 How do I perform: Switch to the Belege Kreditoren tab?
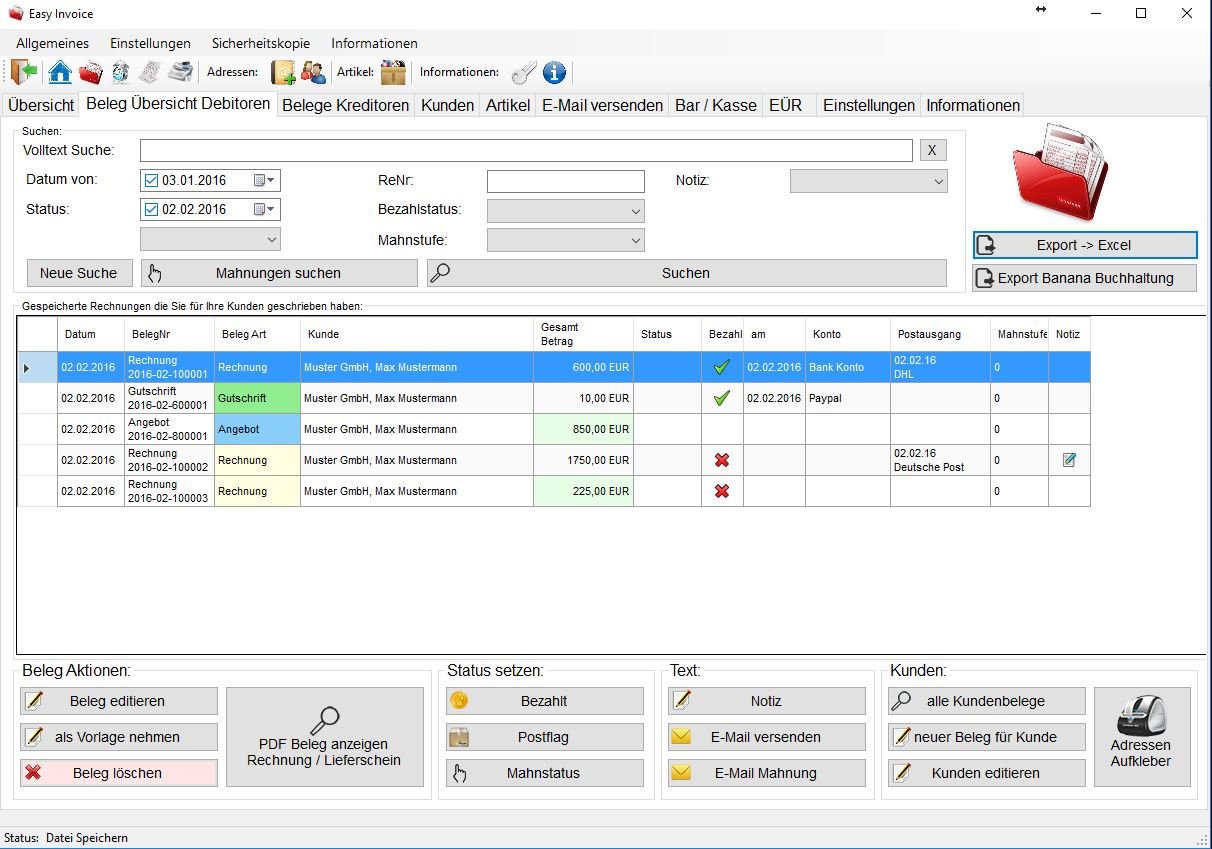[346, 105]
